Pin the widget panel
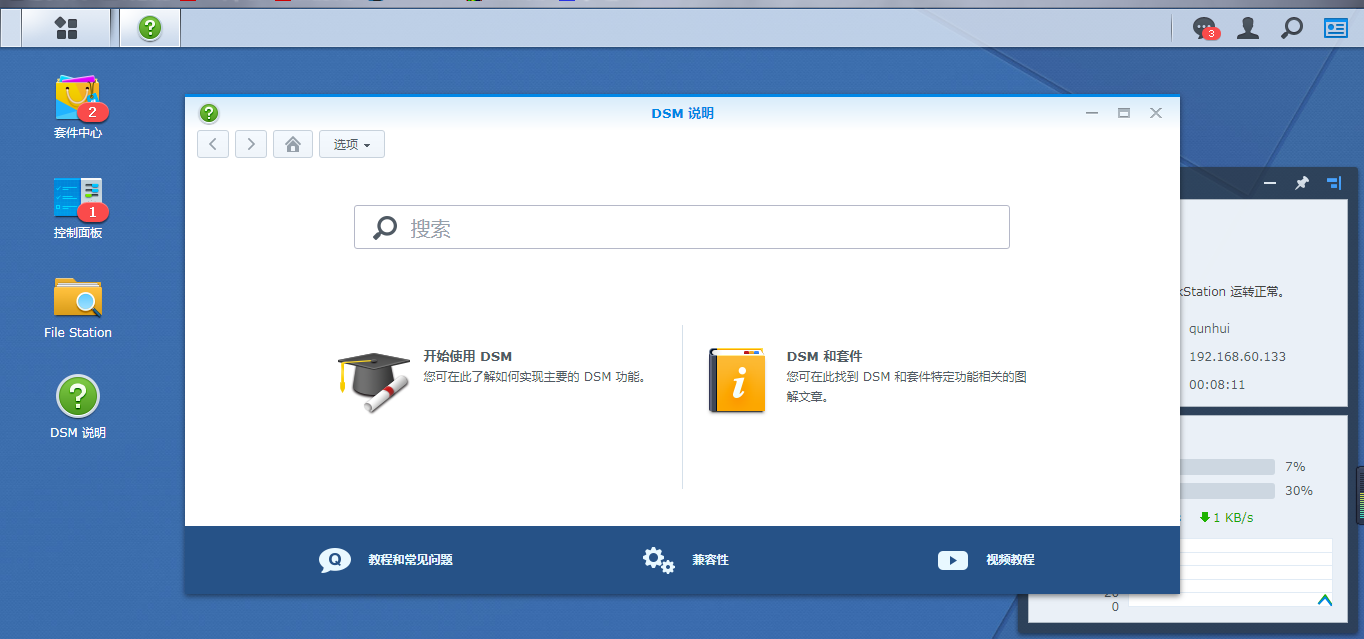 1302,183
